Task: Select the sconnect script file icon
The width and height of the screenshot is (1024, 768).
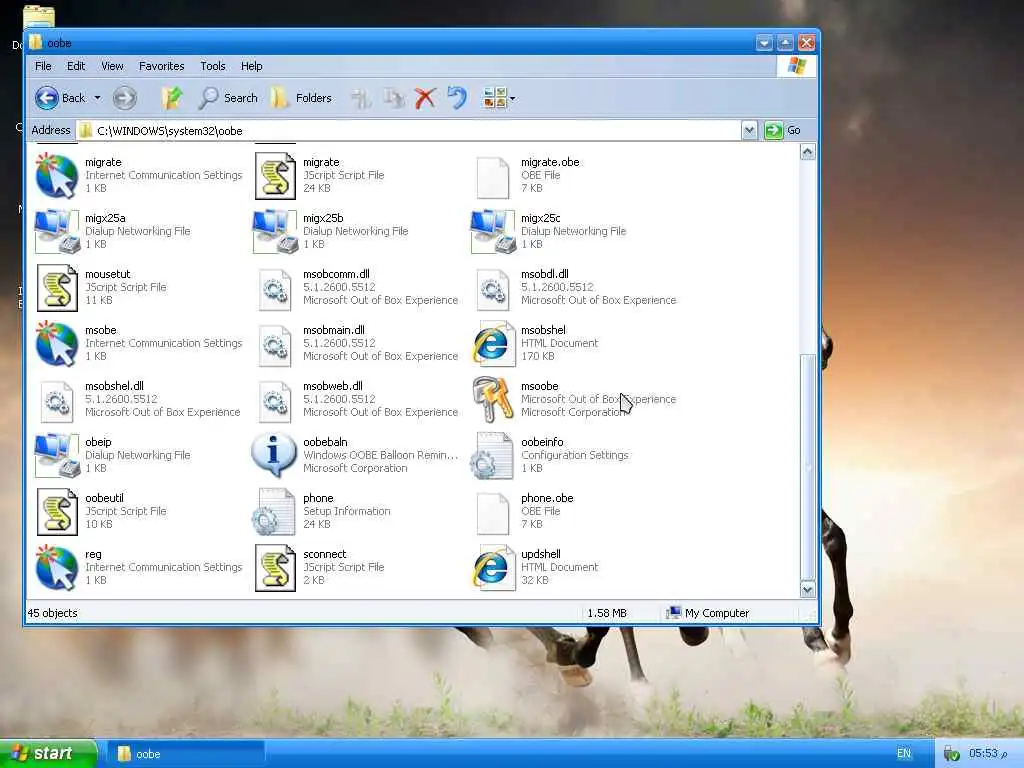Action: [x=275, y=568]
